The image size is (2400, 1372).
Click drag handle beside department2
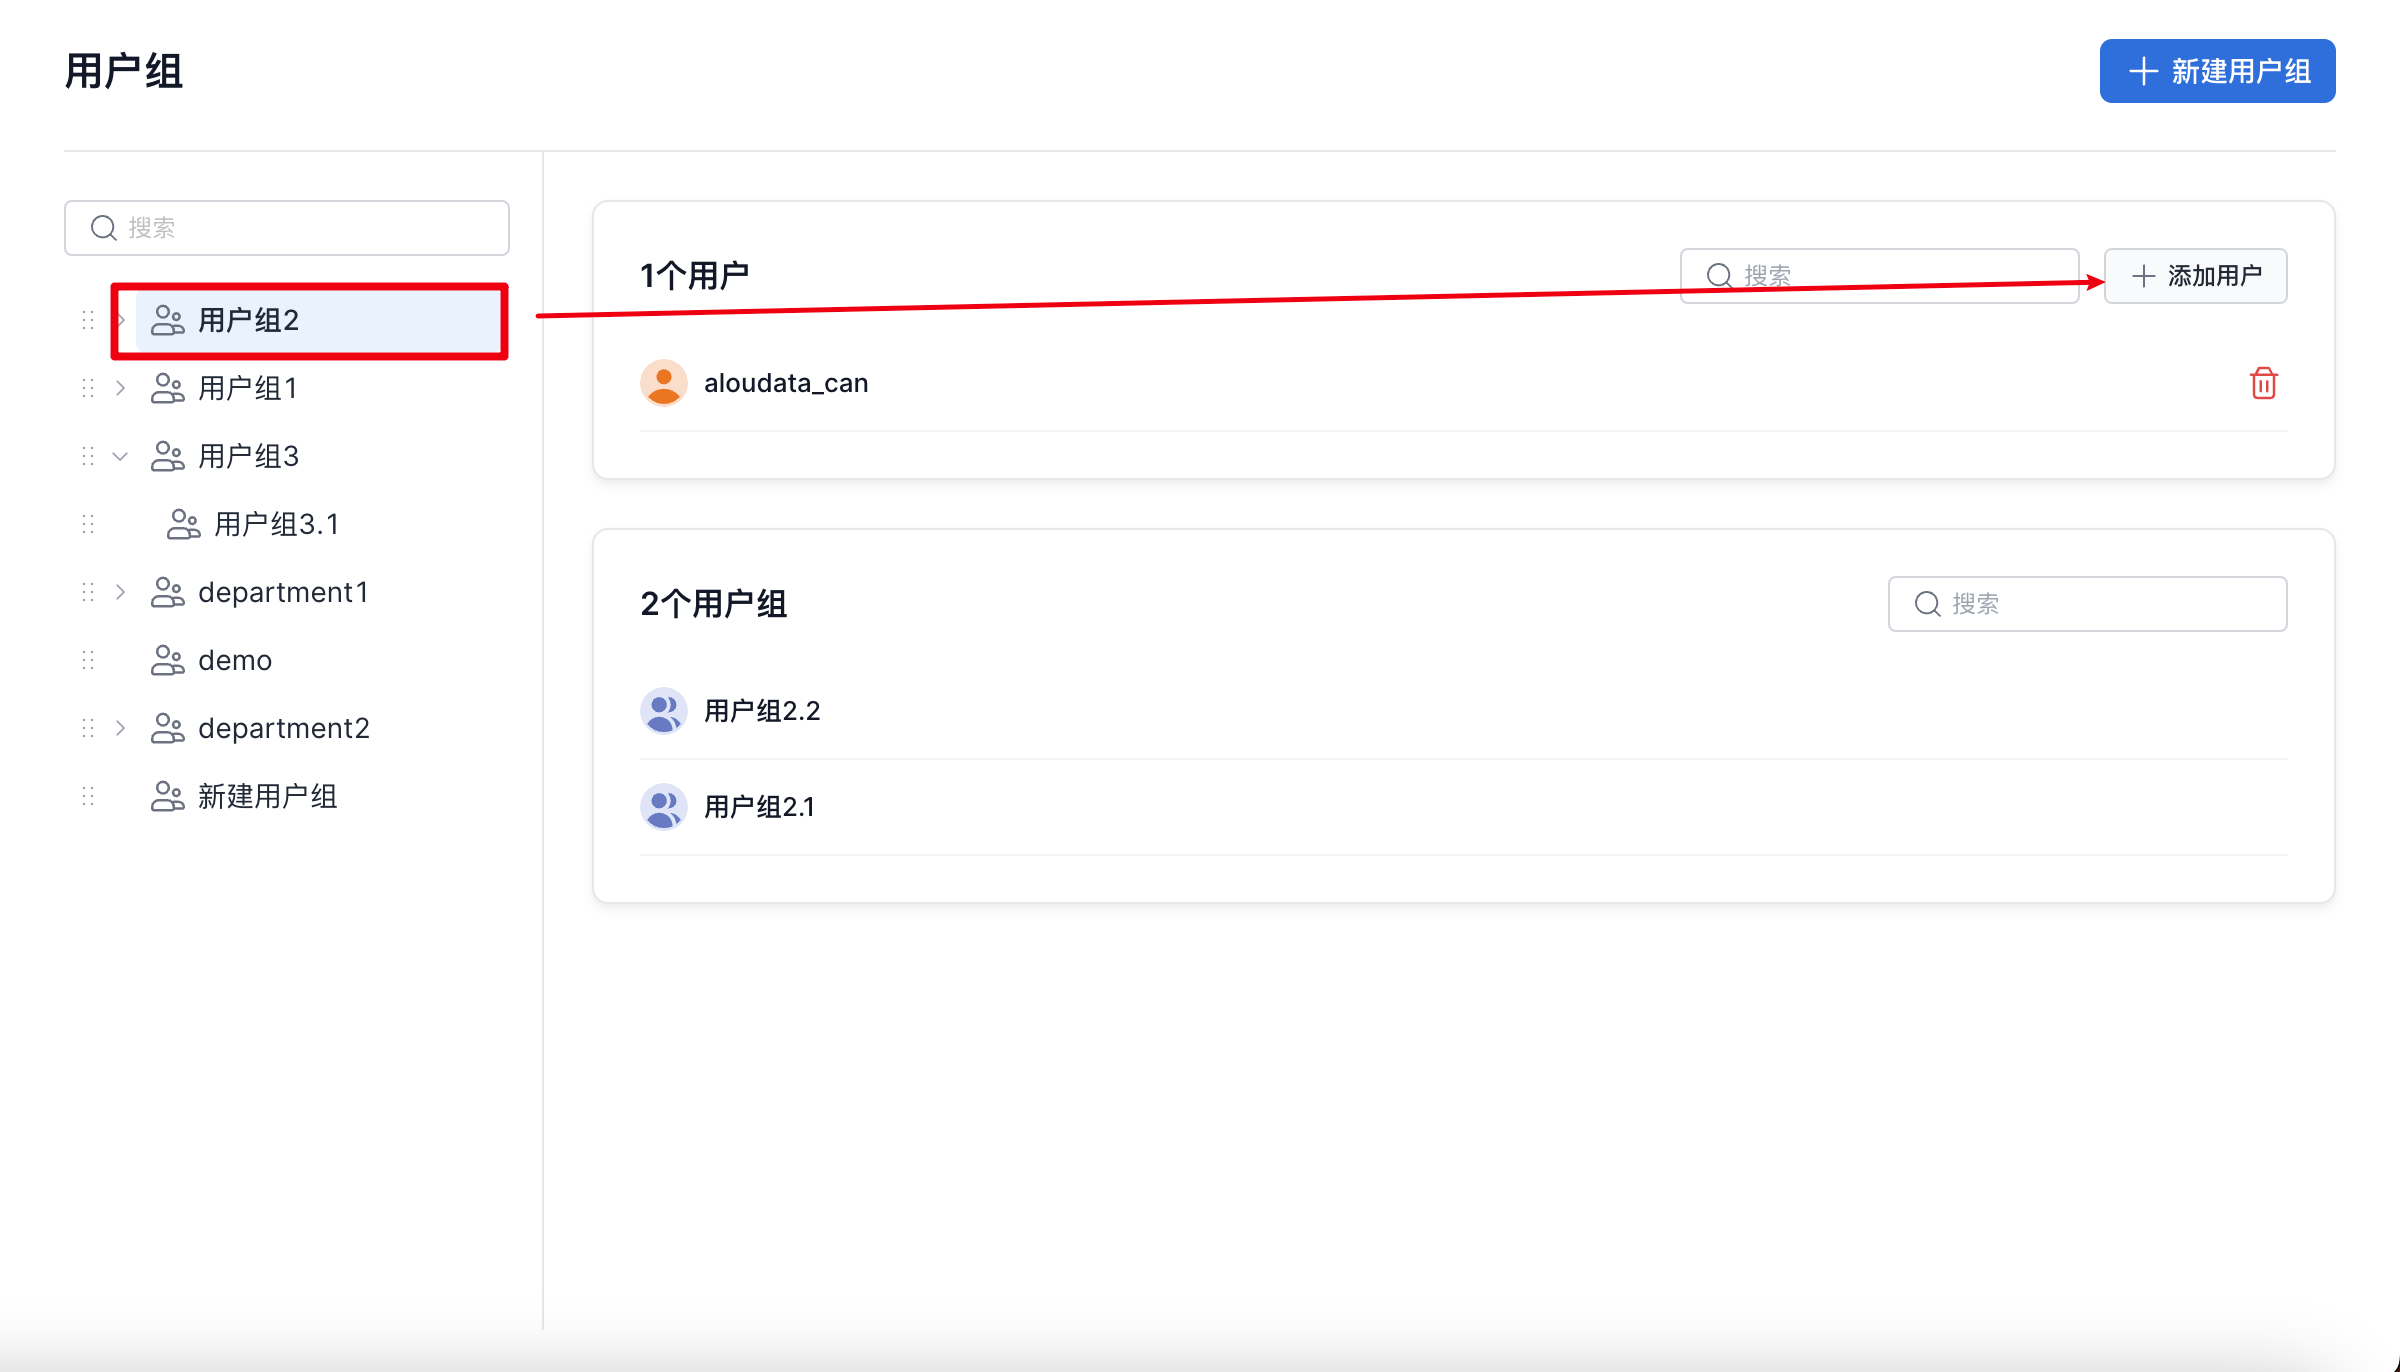coord(88,728)
